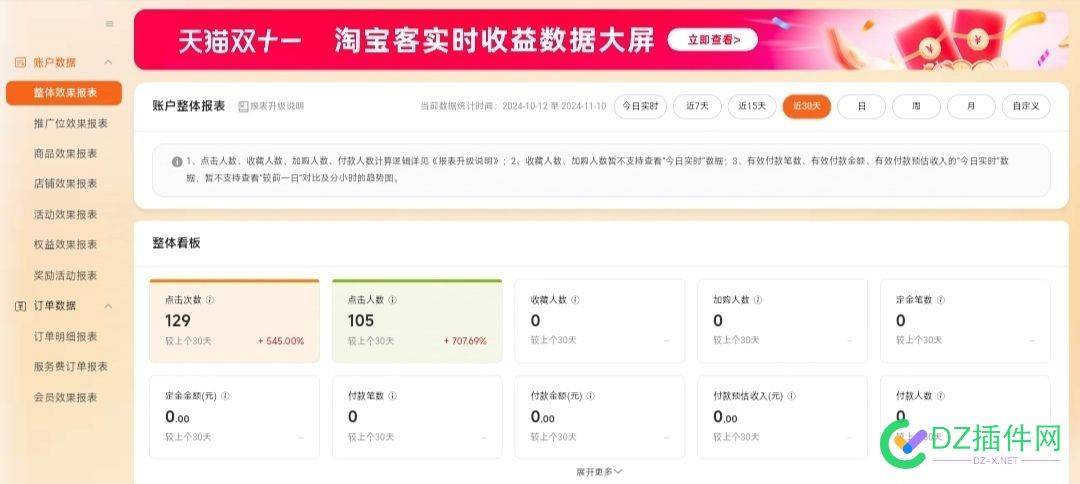Click the notice info icon in tip box
Viewport: 1080px width, 484px height.
tap(177, 162)
